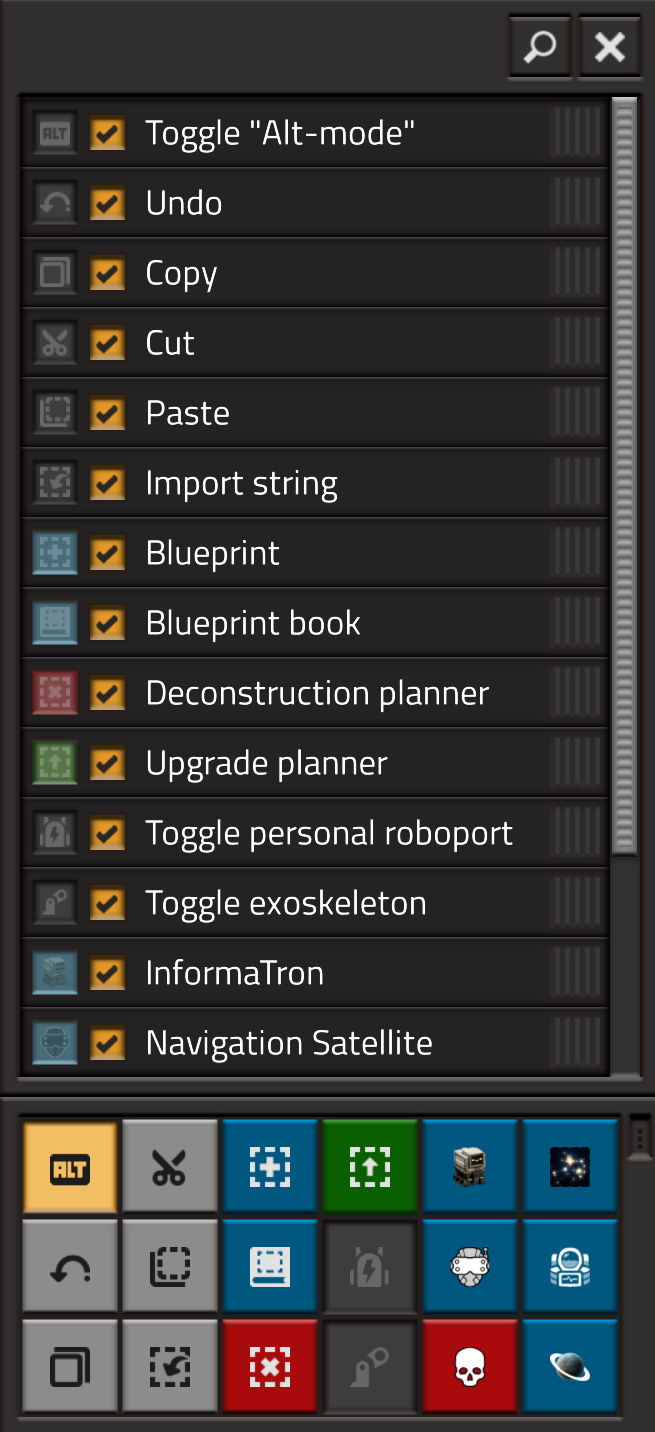
Task: Click the drag handle on the Paste row
Action: (577, 413)
